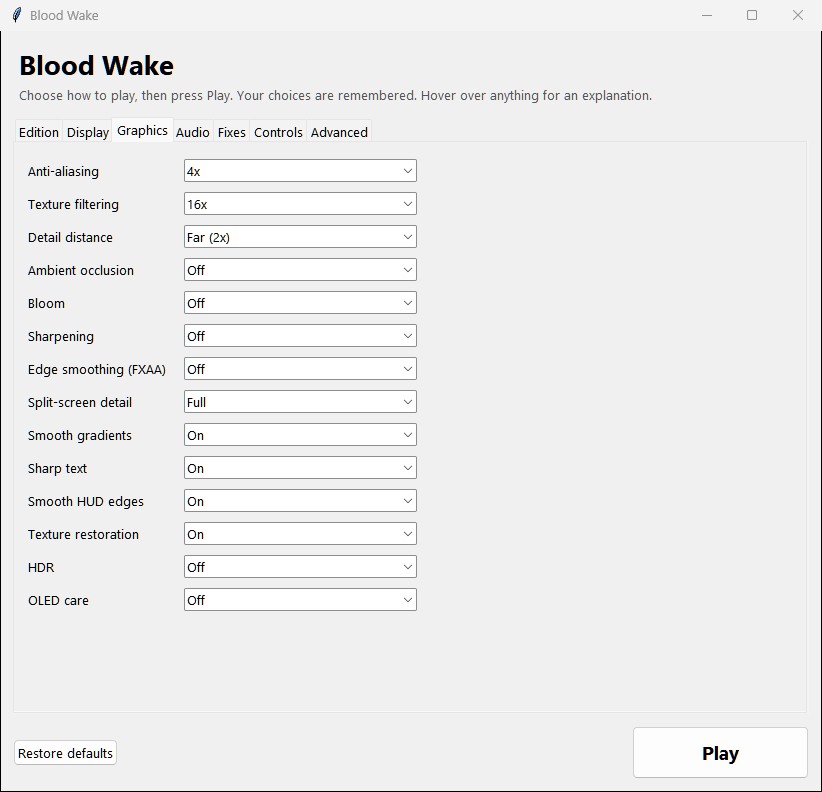Go to the Fixes tab

[231, 132]
